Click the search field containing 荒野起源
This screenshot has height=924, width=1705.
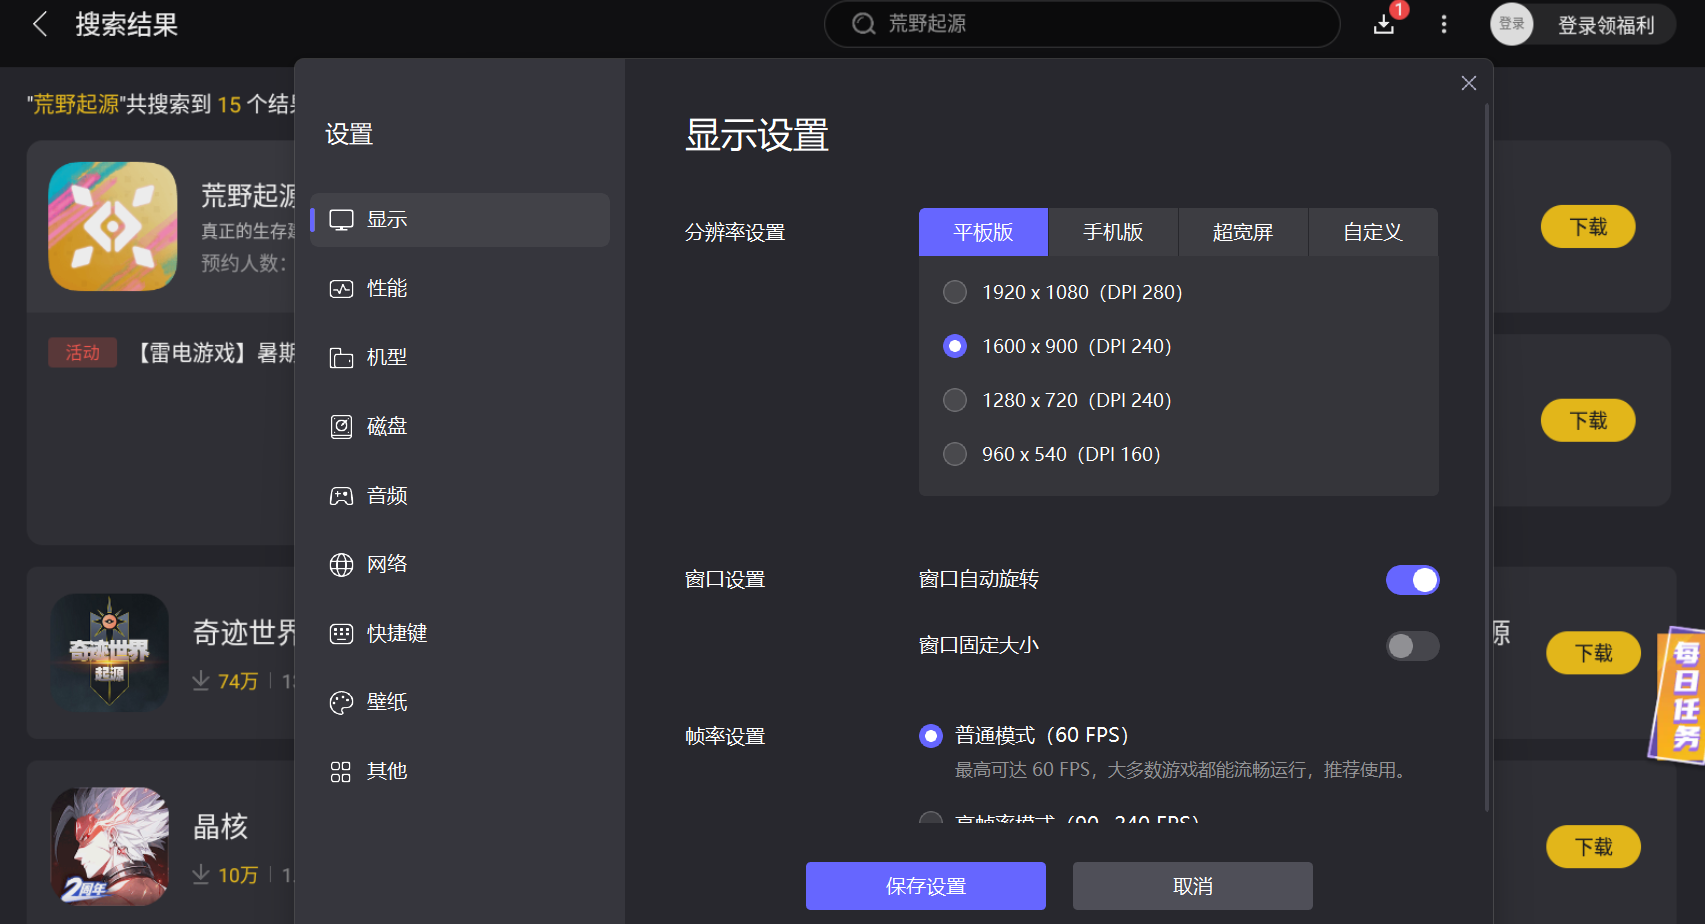(x=1082, y=24)
